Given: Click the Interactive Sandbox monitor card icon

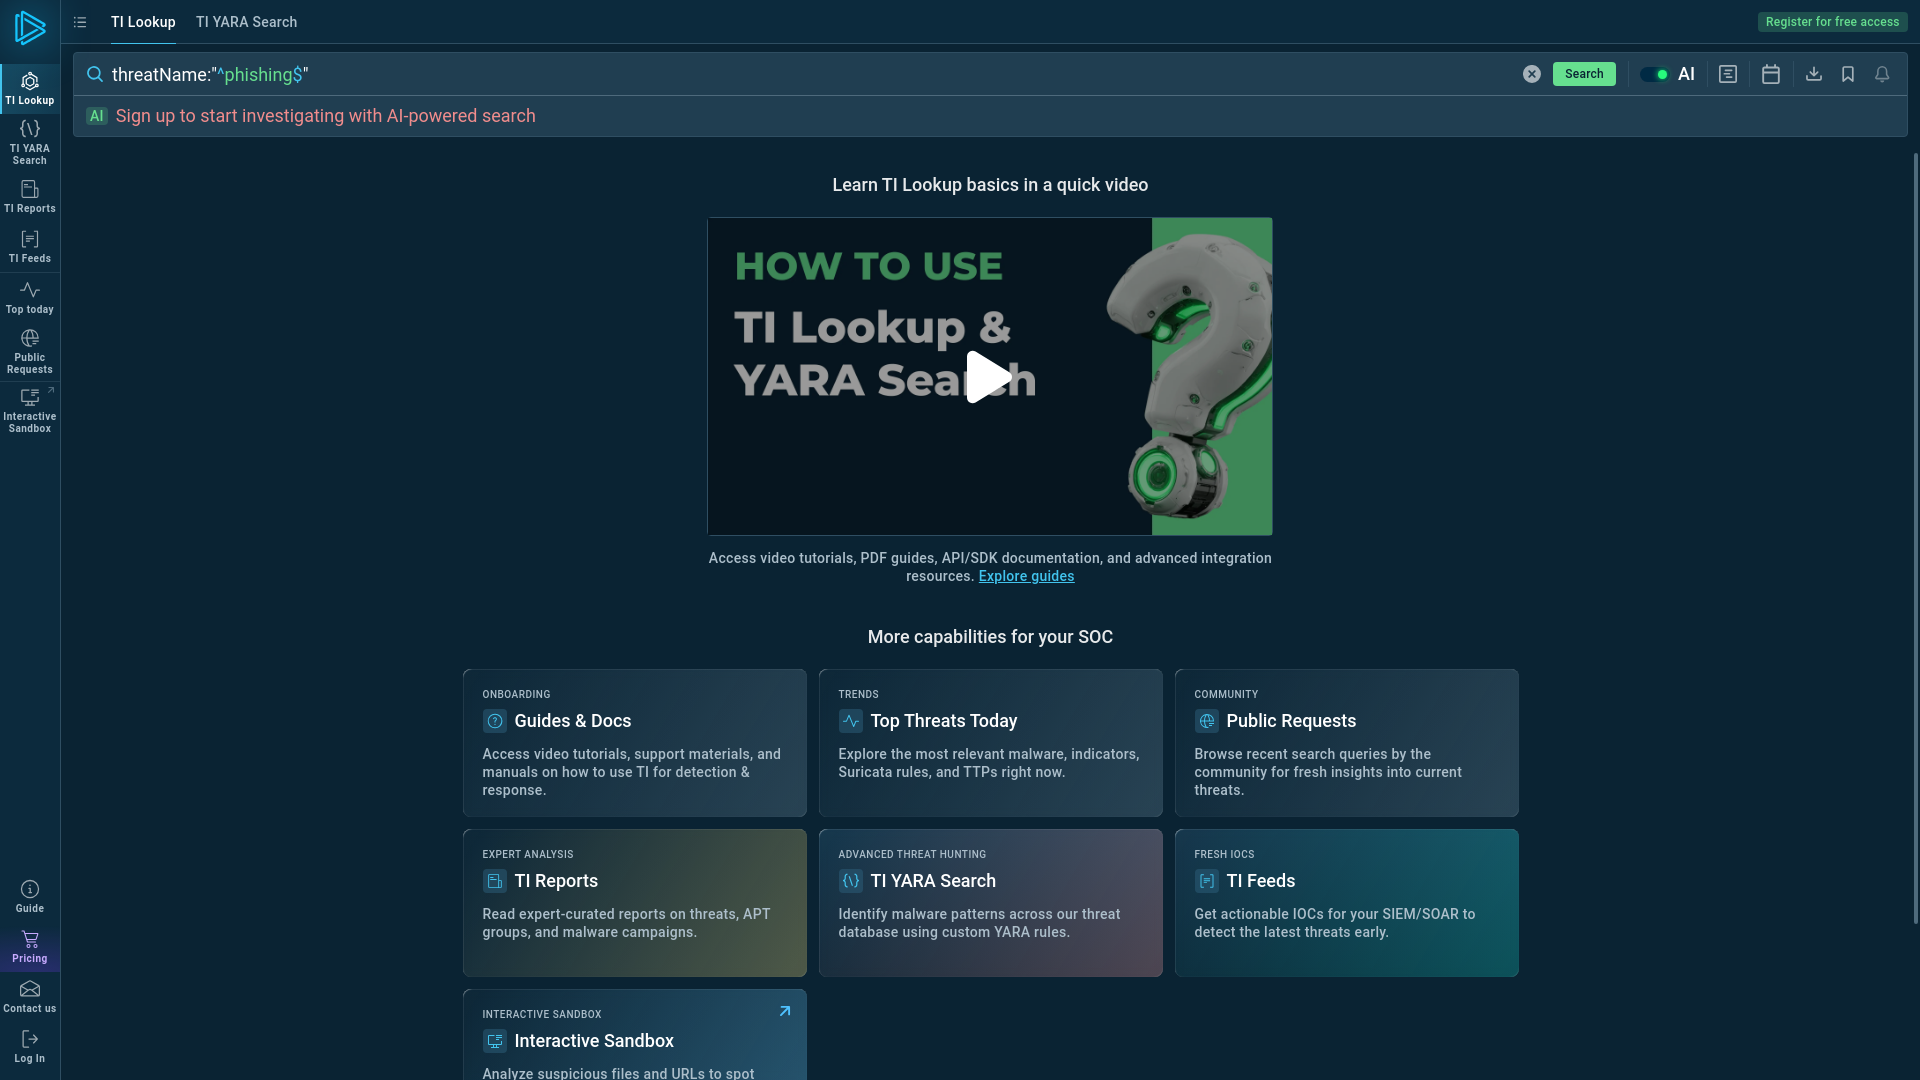Looking at the screenshot, I should 494,1041.
